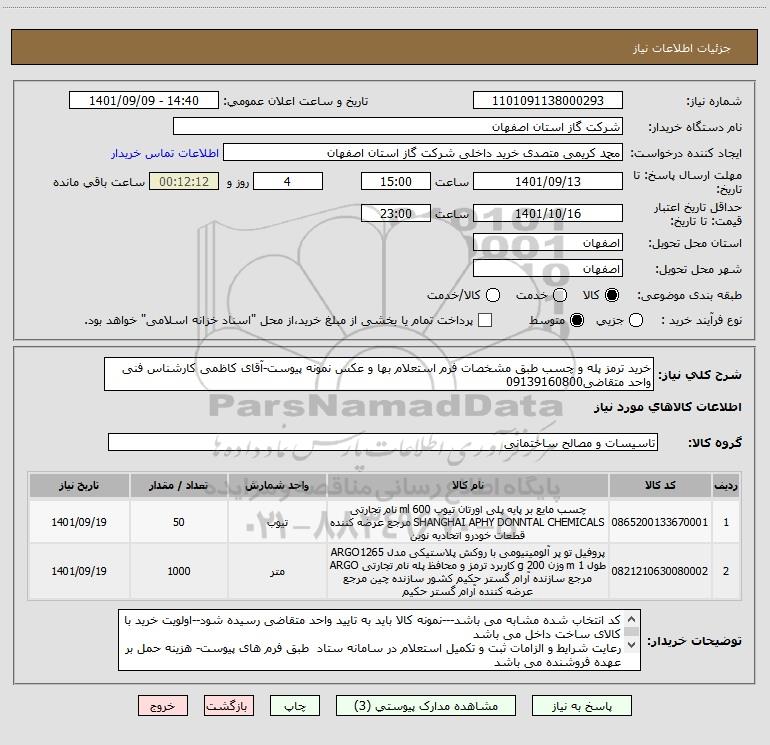
Task: Click the خروج exit button
Action: pos(163,706)
